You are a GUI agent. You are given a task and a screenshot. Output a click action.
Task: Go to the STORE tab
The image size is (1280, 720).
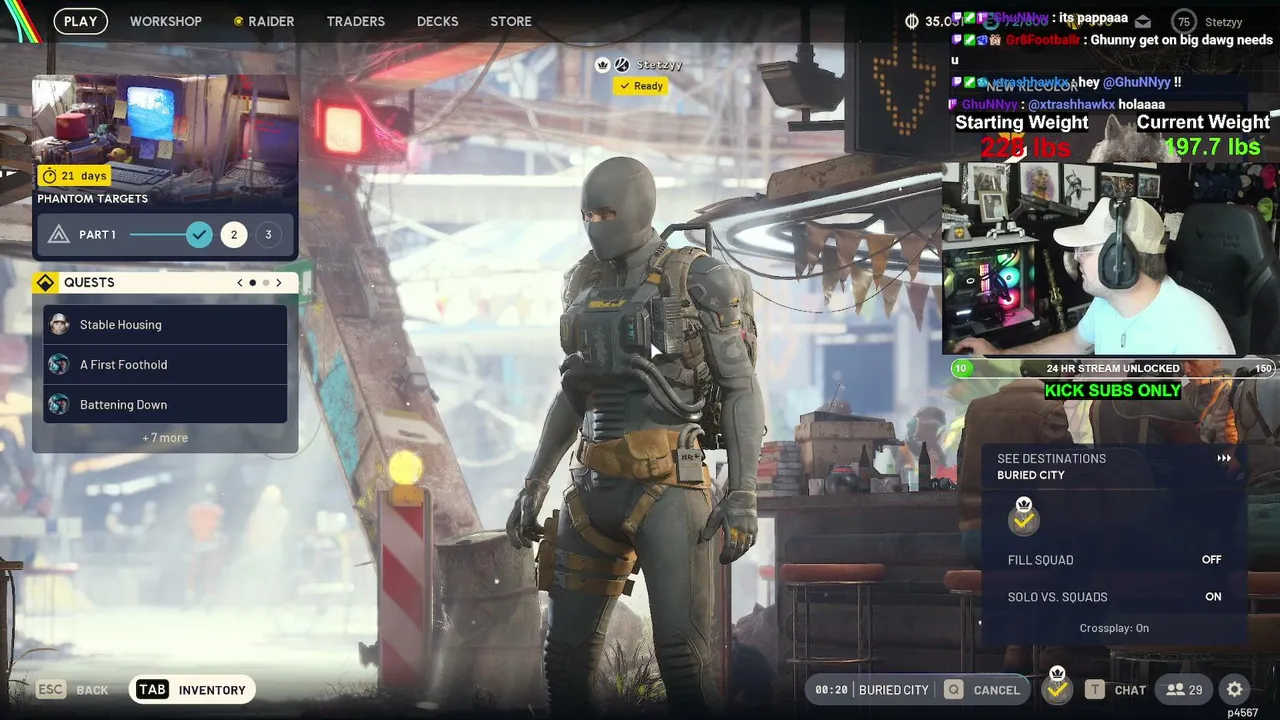pos(511,21)
